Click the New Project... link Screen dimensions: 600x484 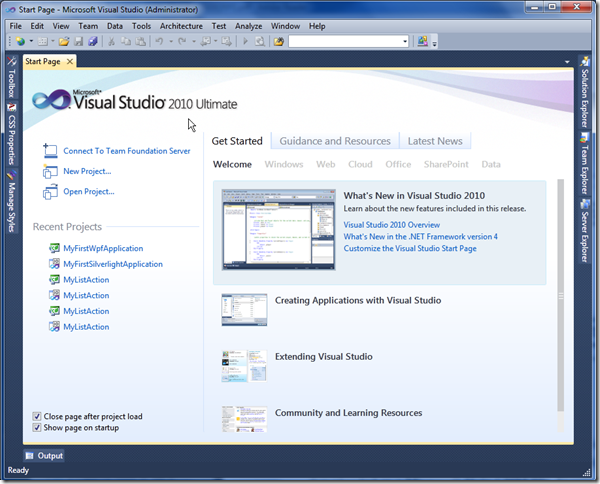coord(87,171)
